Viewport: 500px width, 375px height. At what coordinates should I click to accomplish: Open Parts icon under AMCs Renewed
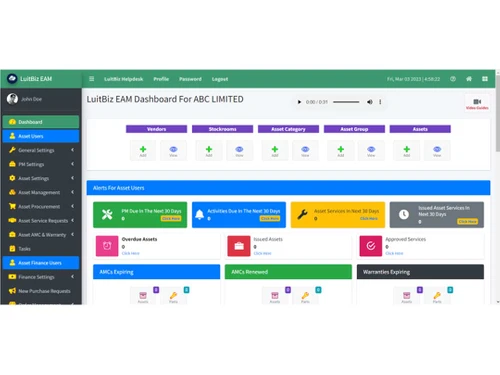point(305,296)
